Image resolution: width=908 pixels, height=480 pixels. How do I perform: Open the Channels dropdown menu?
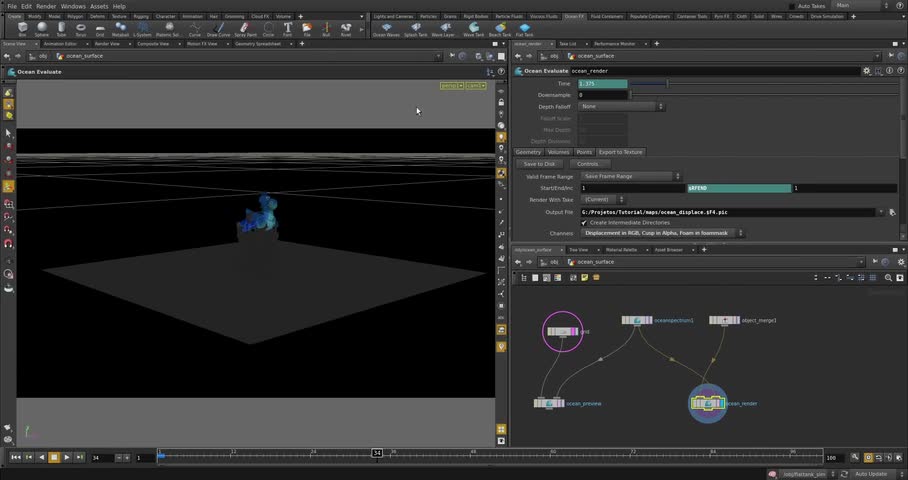coord(660,233)
